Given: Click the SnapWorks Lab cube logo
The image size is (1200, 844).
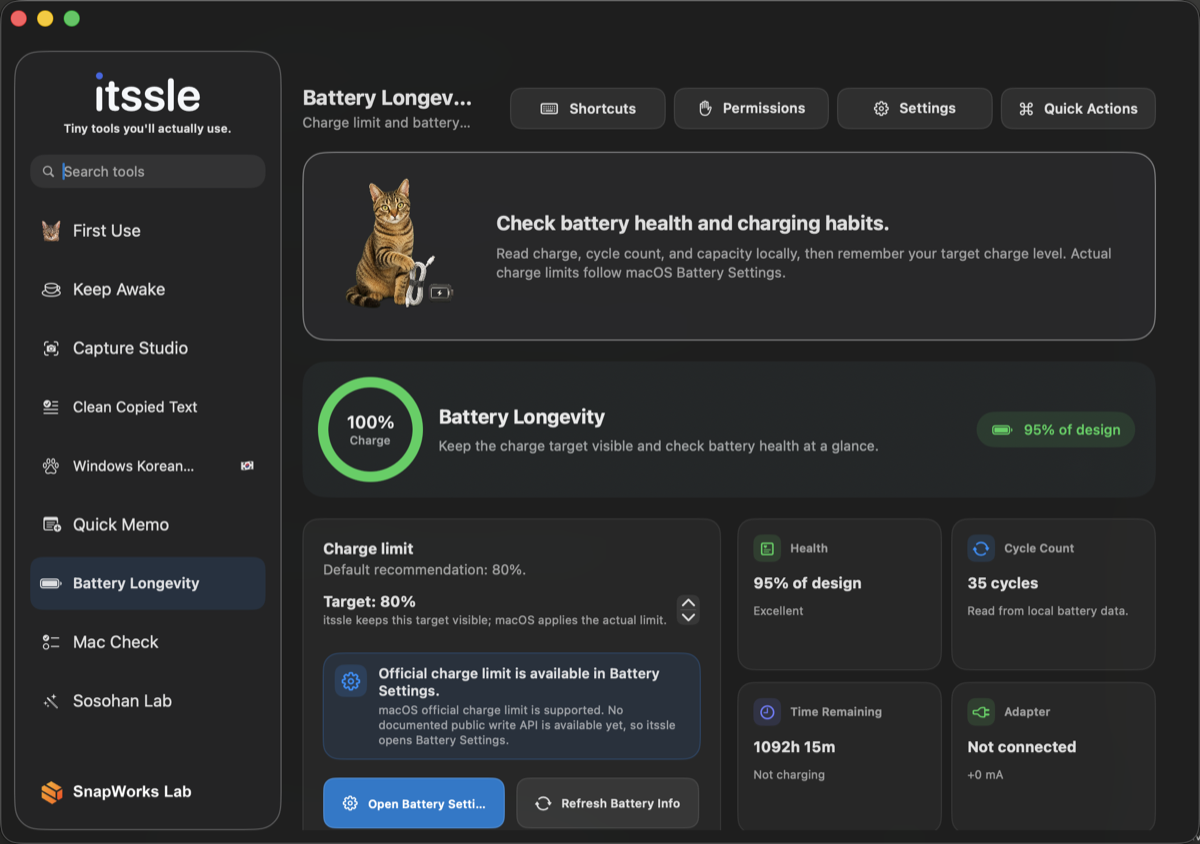Looking at the screenshot, I should [x=52, y=792].
